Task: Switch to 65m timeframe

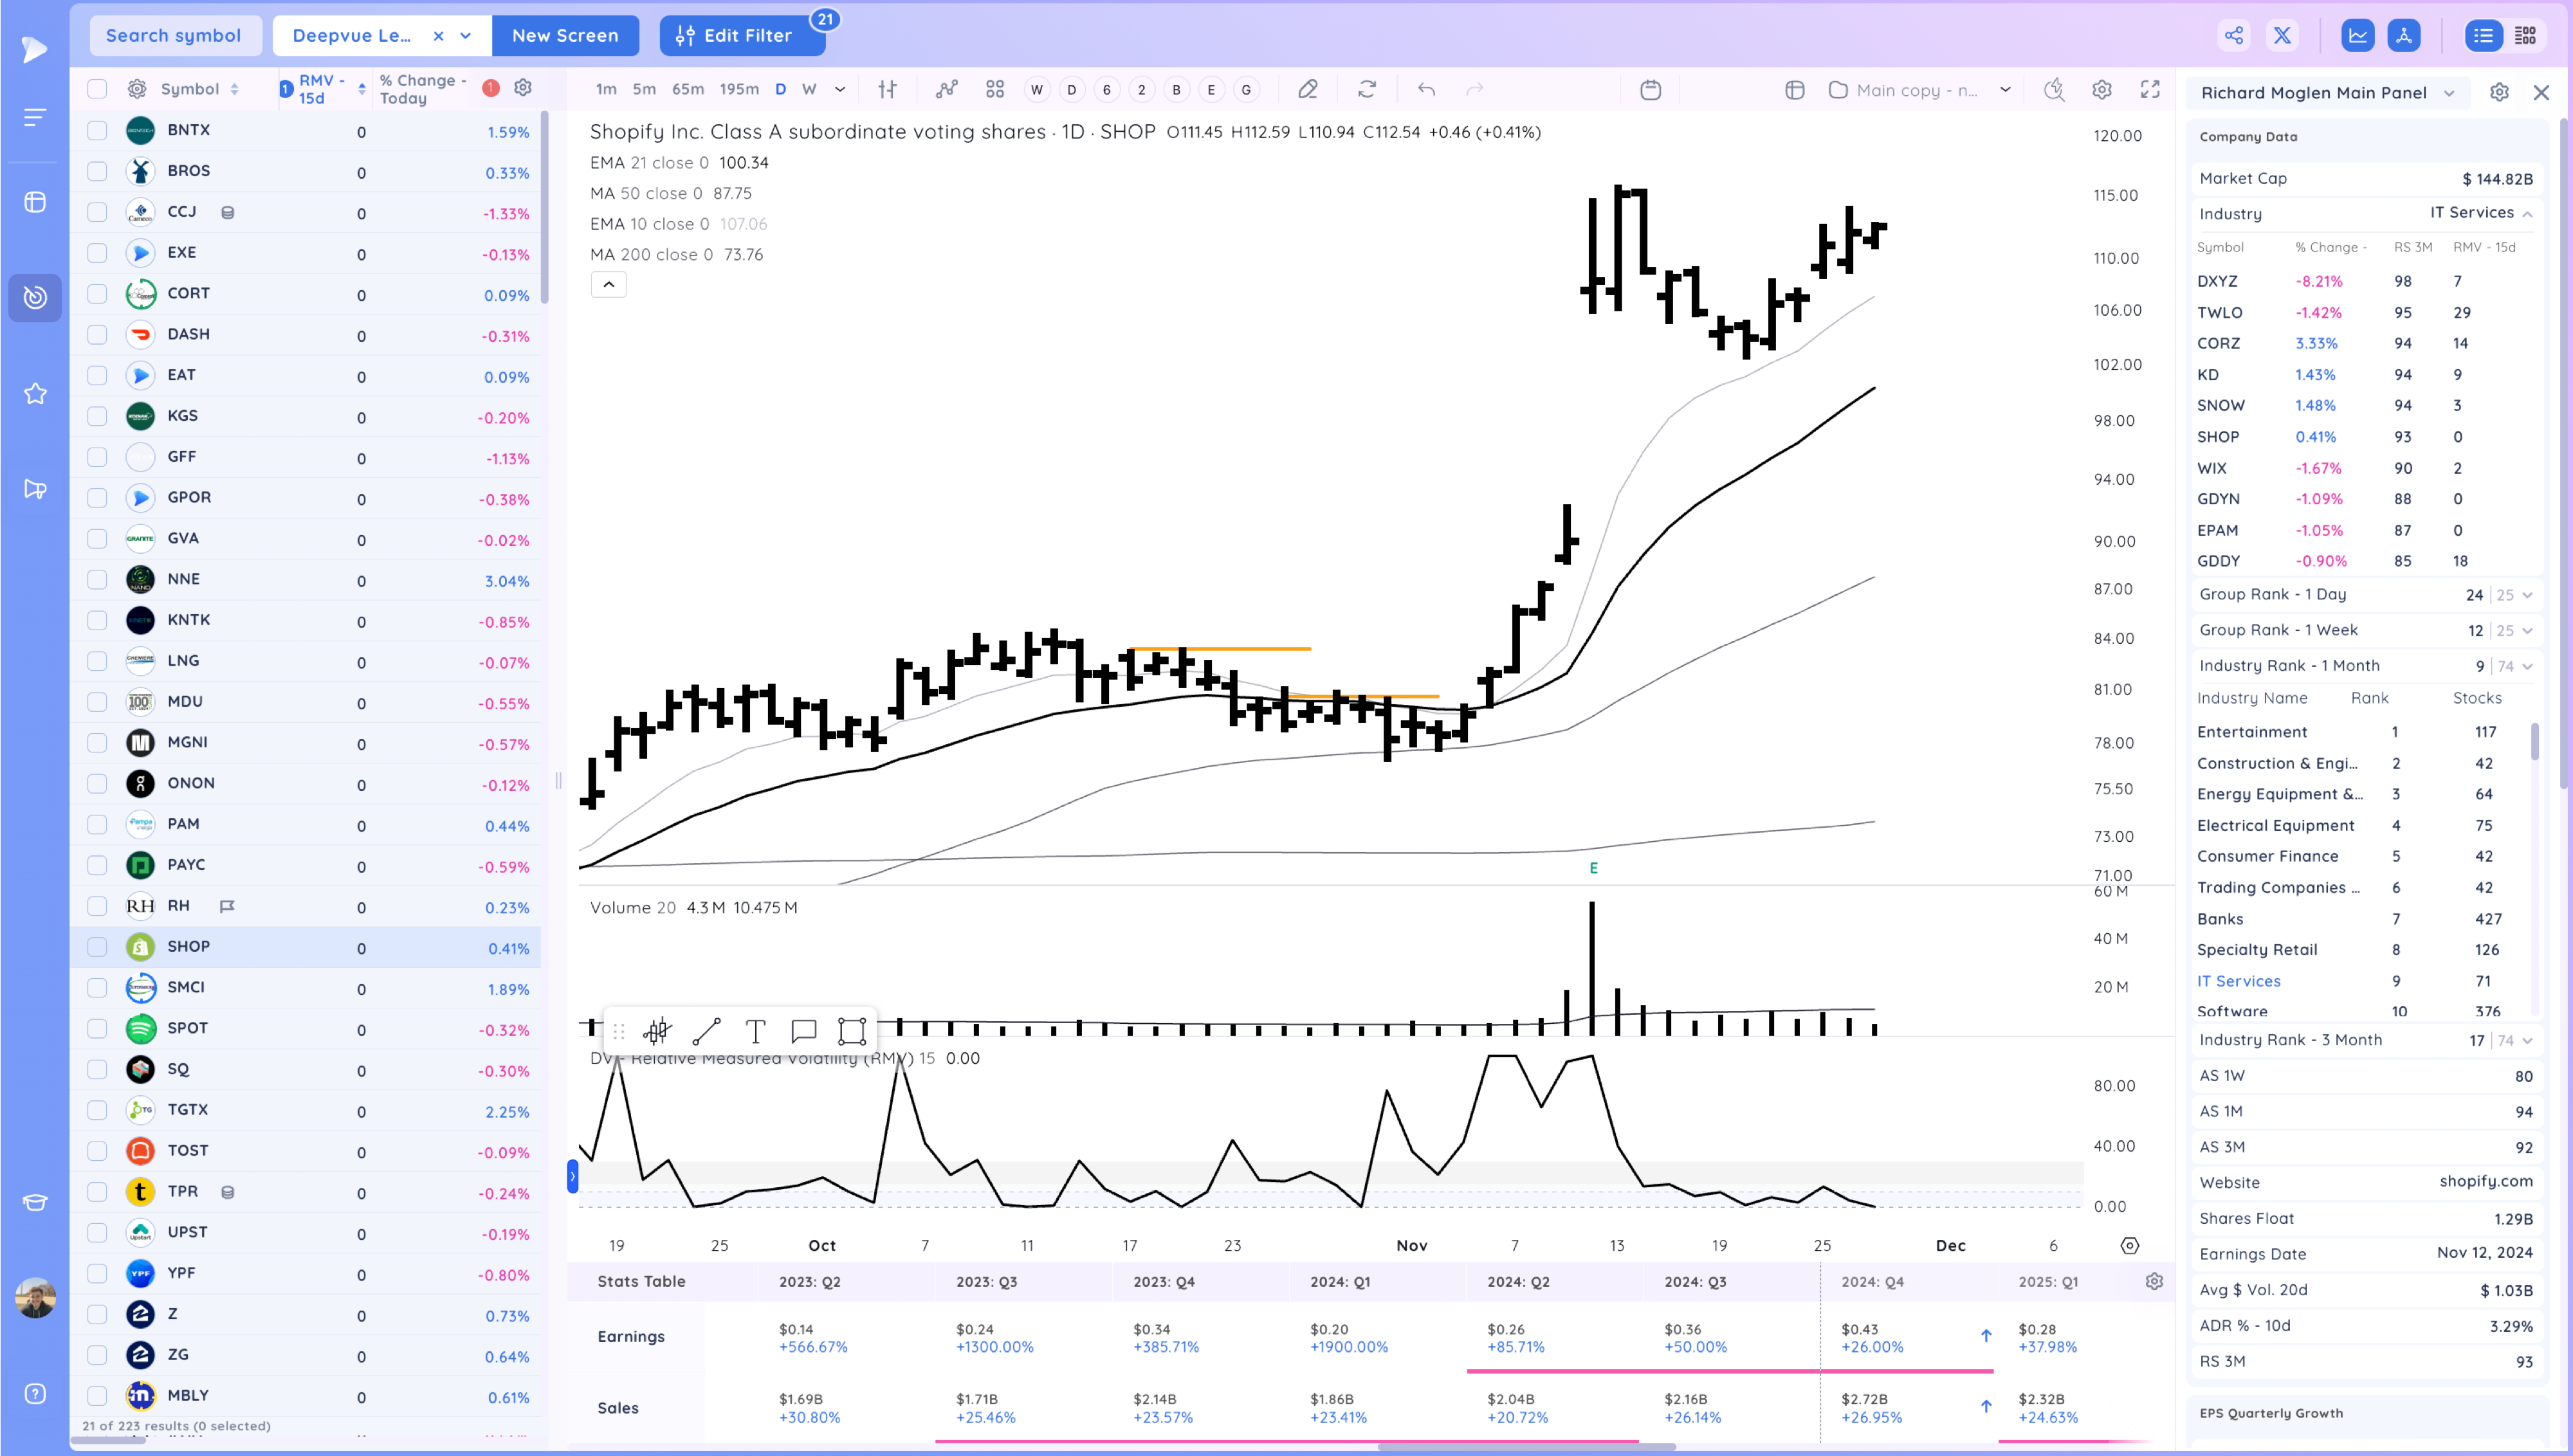Action: (688, 90)
